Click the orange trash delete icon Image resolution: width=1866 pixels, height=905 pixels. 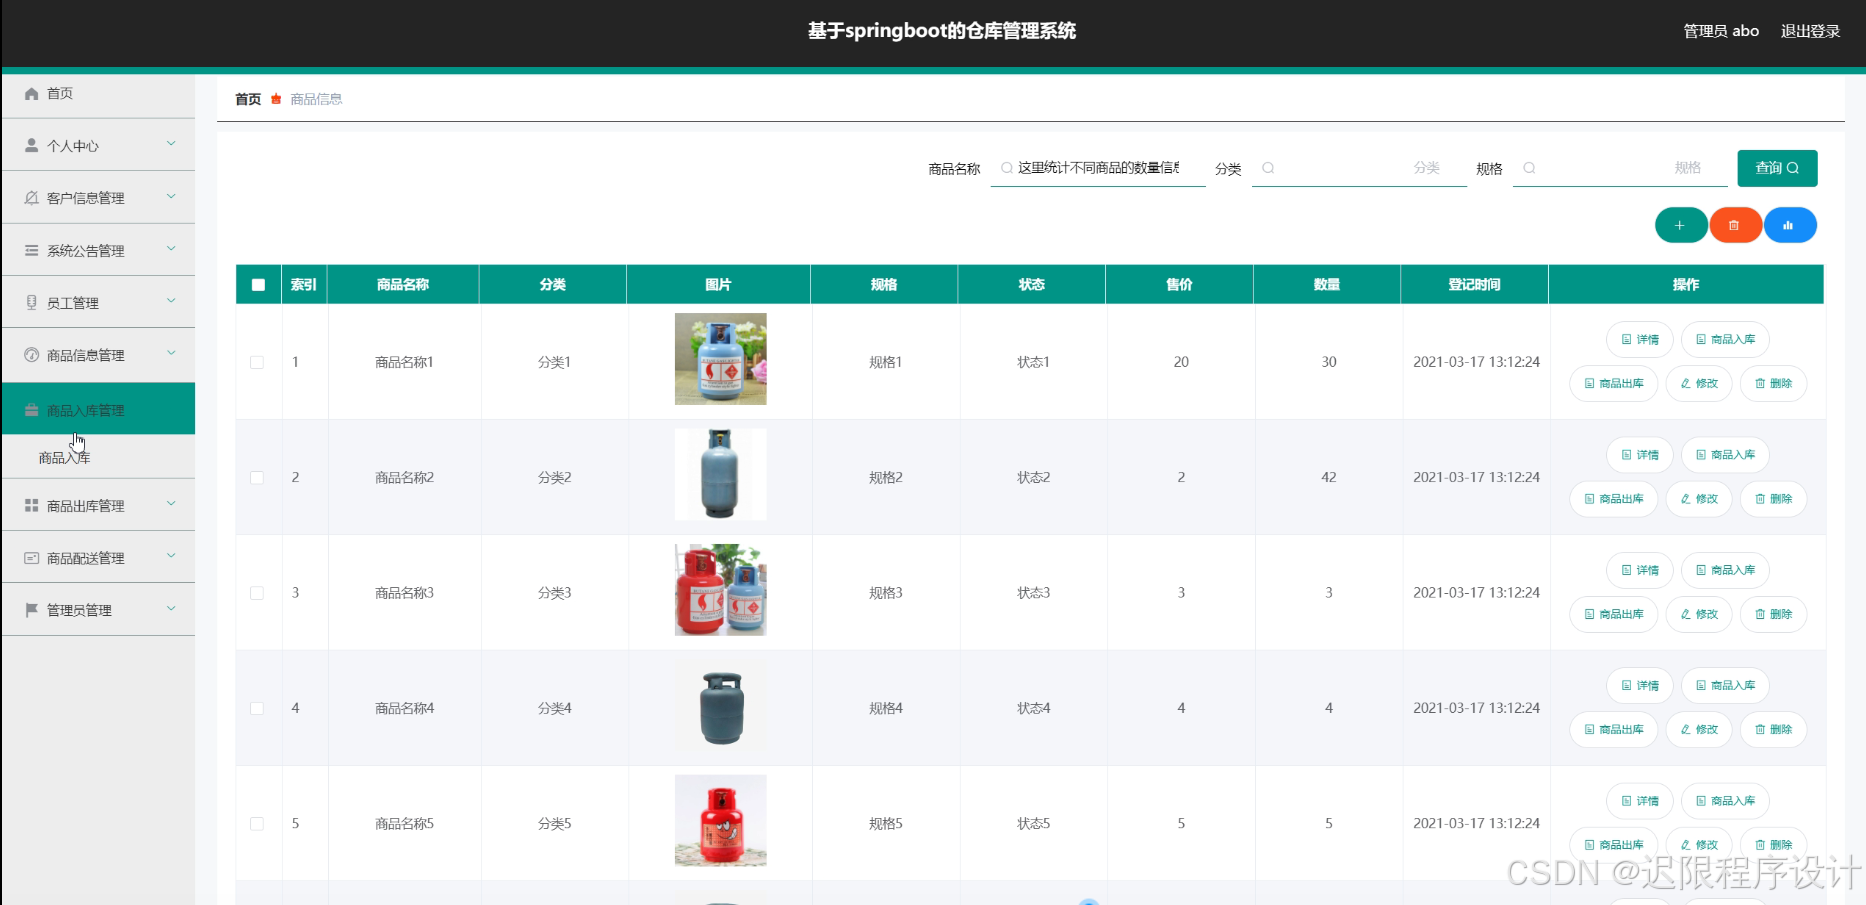[1736, 225]
